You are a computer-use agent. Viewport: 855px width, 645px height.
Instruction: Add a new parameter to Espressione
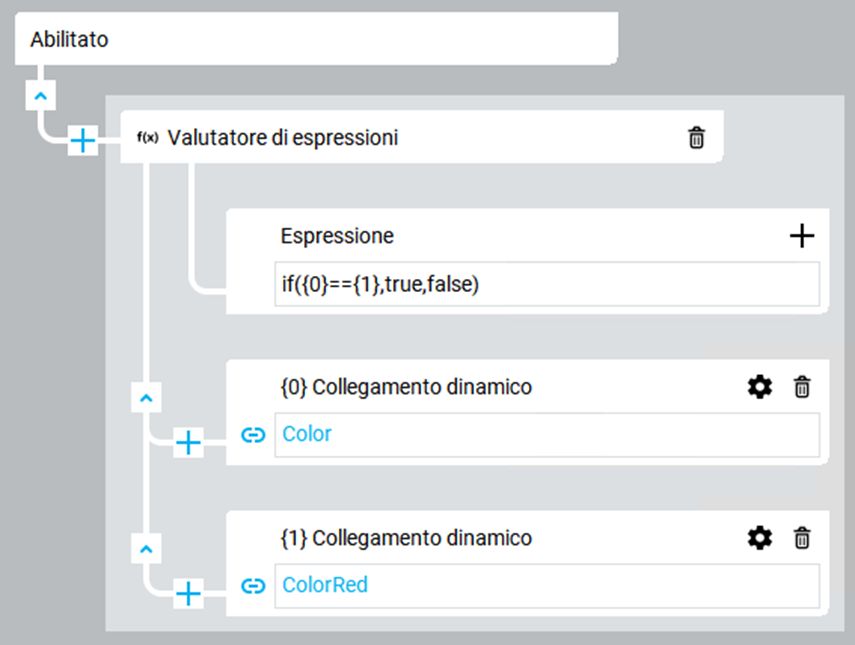(802, 236)
